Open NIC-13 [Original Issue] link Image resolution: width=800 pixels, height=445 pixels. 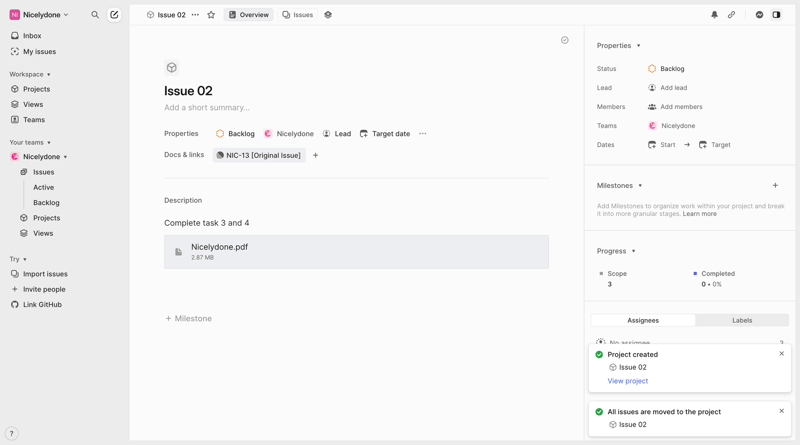point(259,155)
